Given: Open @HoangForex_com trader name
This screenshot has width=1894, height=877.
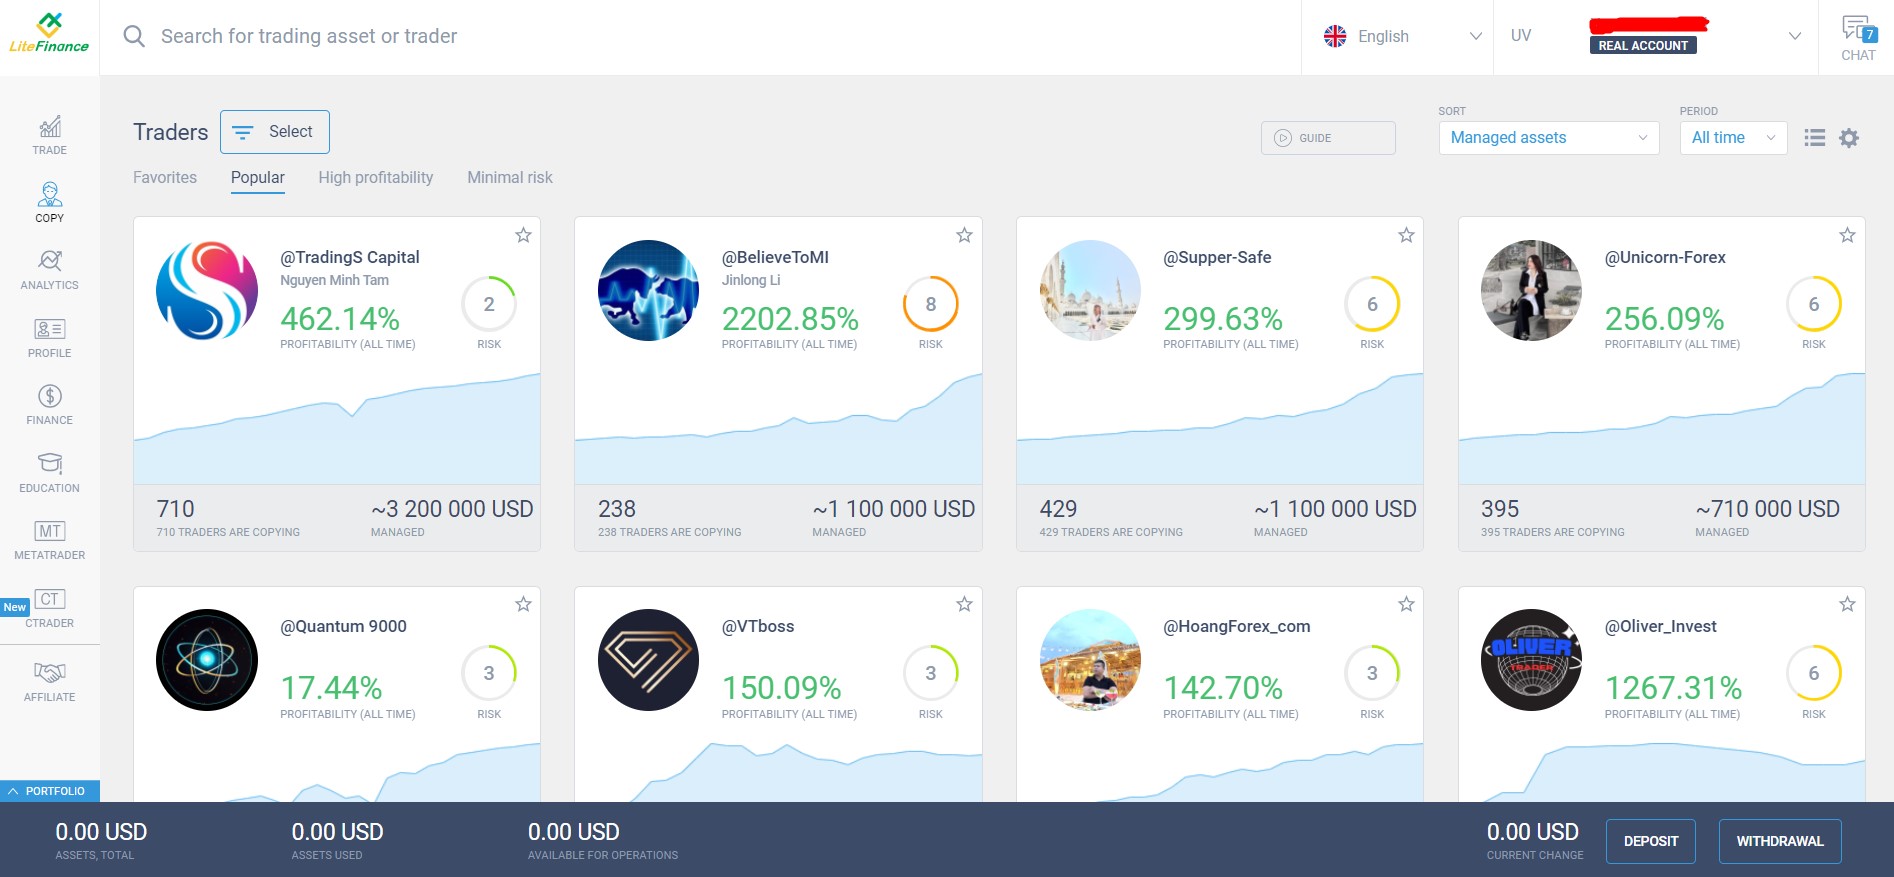Looking at the screenshot, I should (x=1236, y=626).
